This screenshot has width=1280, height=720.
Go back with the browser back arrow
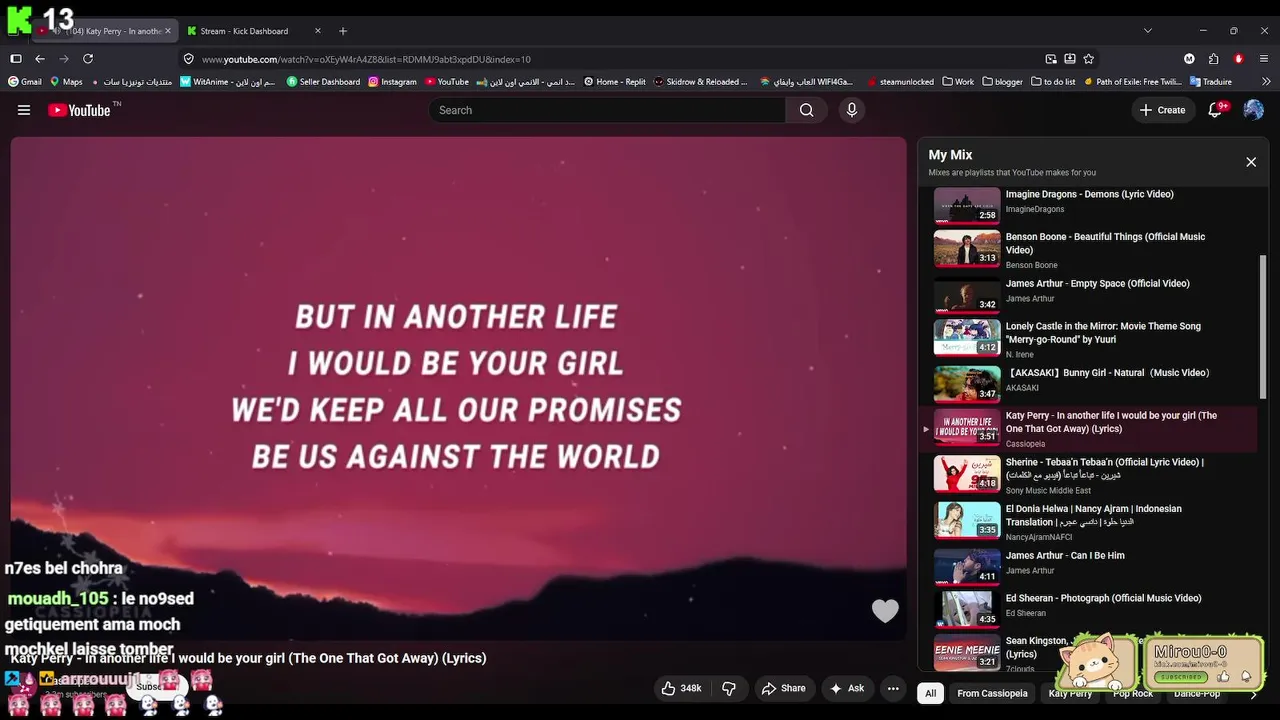point(40,59)
